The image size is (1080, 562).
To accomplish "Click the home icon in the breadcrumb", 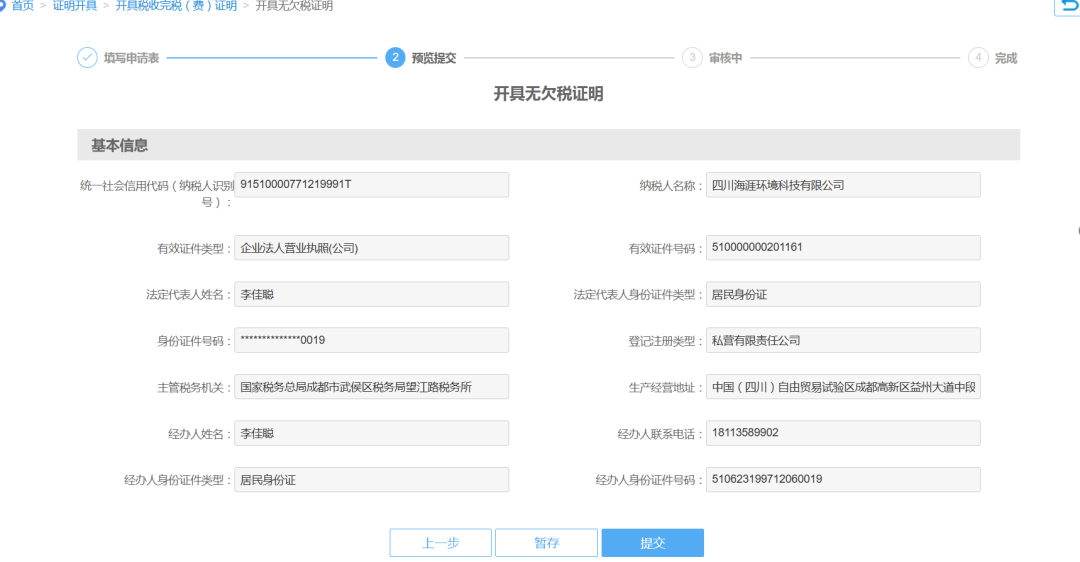I will (x=3, y=6).
